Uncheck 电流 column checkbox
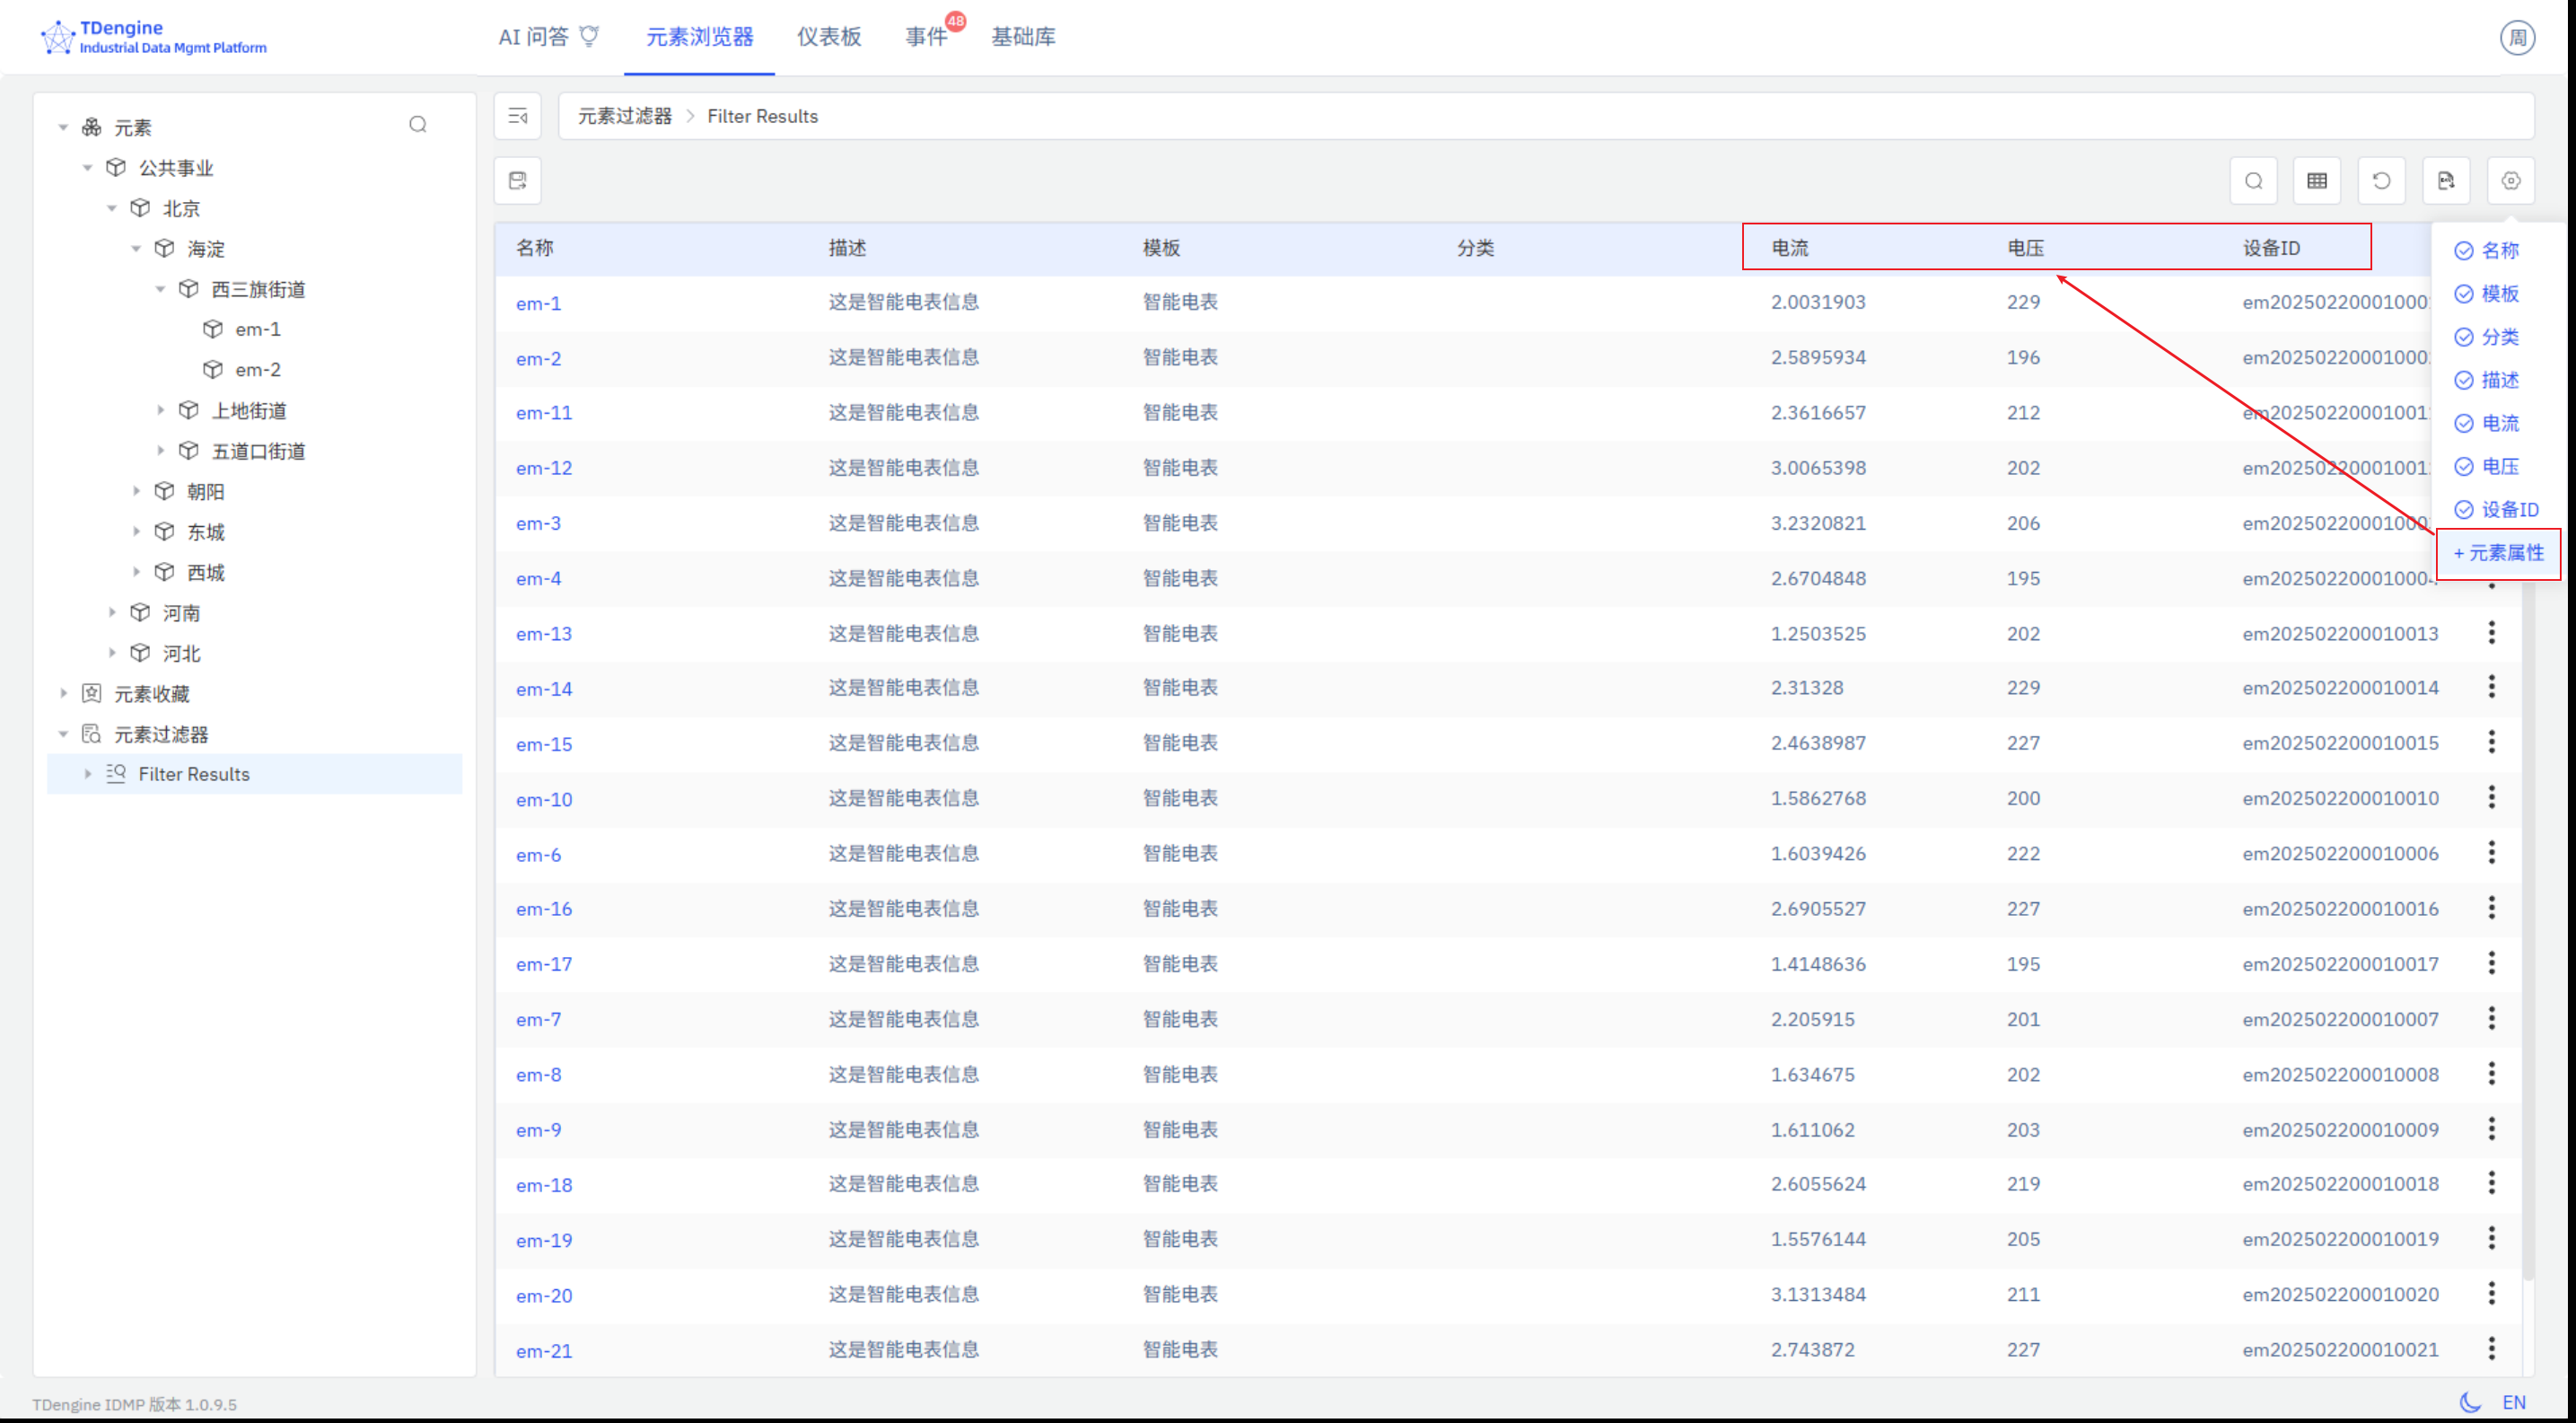 tap(2464, 424)
